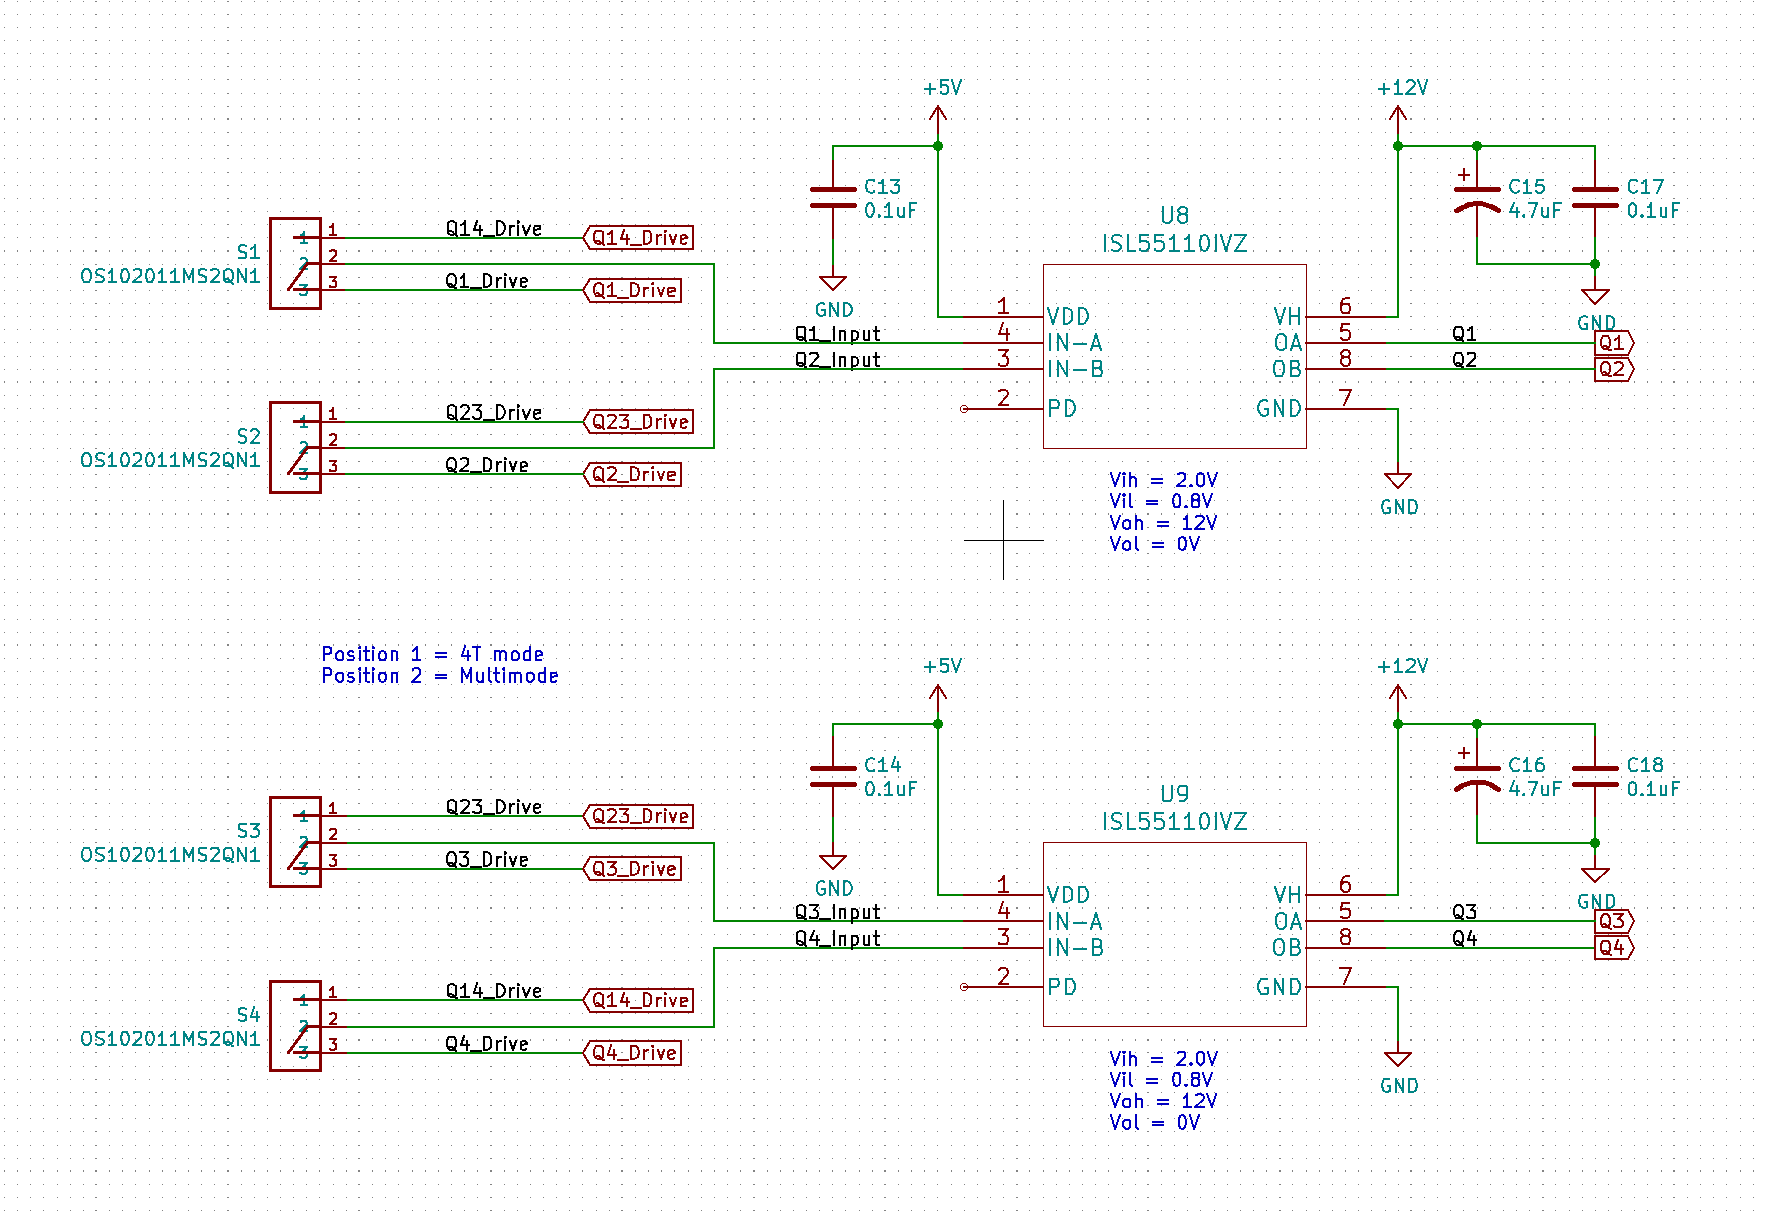Select the U8 ISL55110IVZ chip body
This screenshot has height=1223, width=1765.
(x=1174, y=356)
